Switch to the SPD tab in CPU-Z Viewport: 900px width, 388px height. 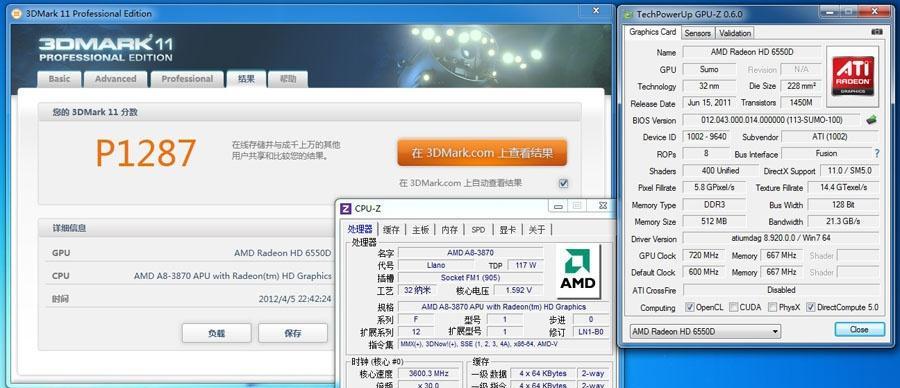[478, 230]
